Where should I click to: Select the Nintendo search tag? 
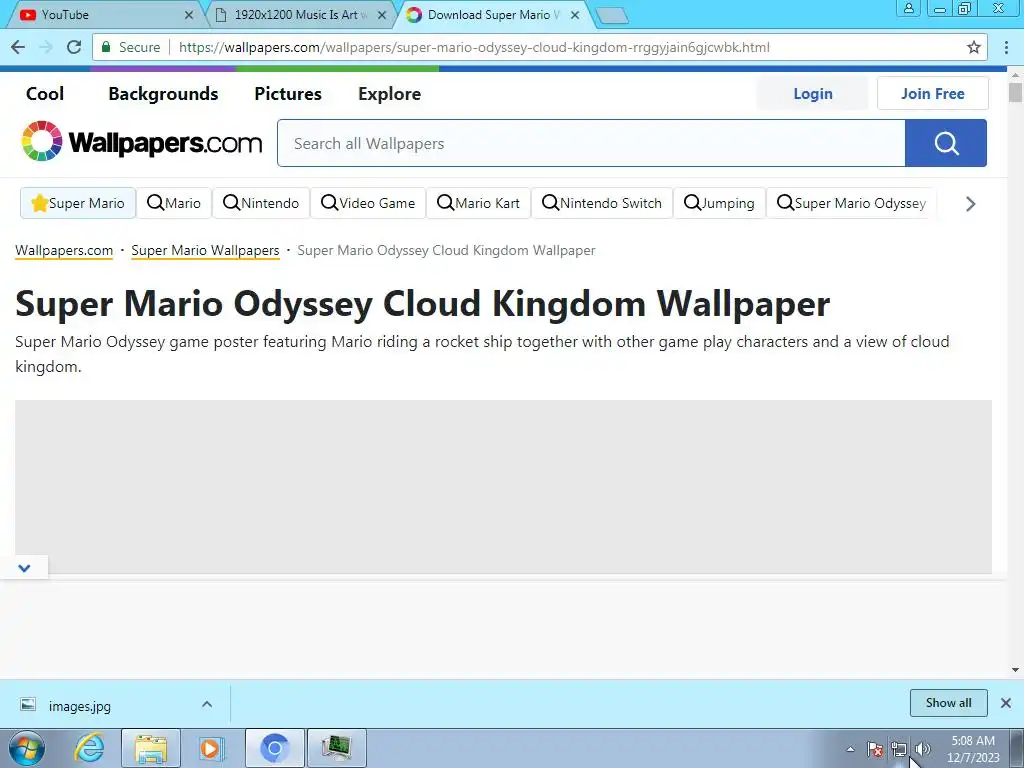click(x=261, y=203)
